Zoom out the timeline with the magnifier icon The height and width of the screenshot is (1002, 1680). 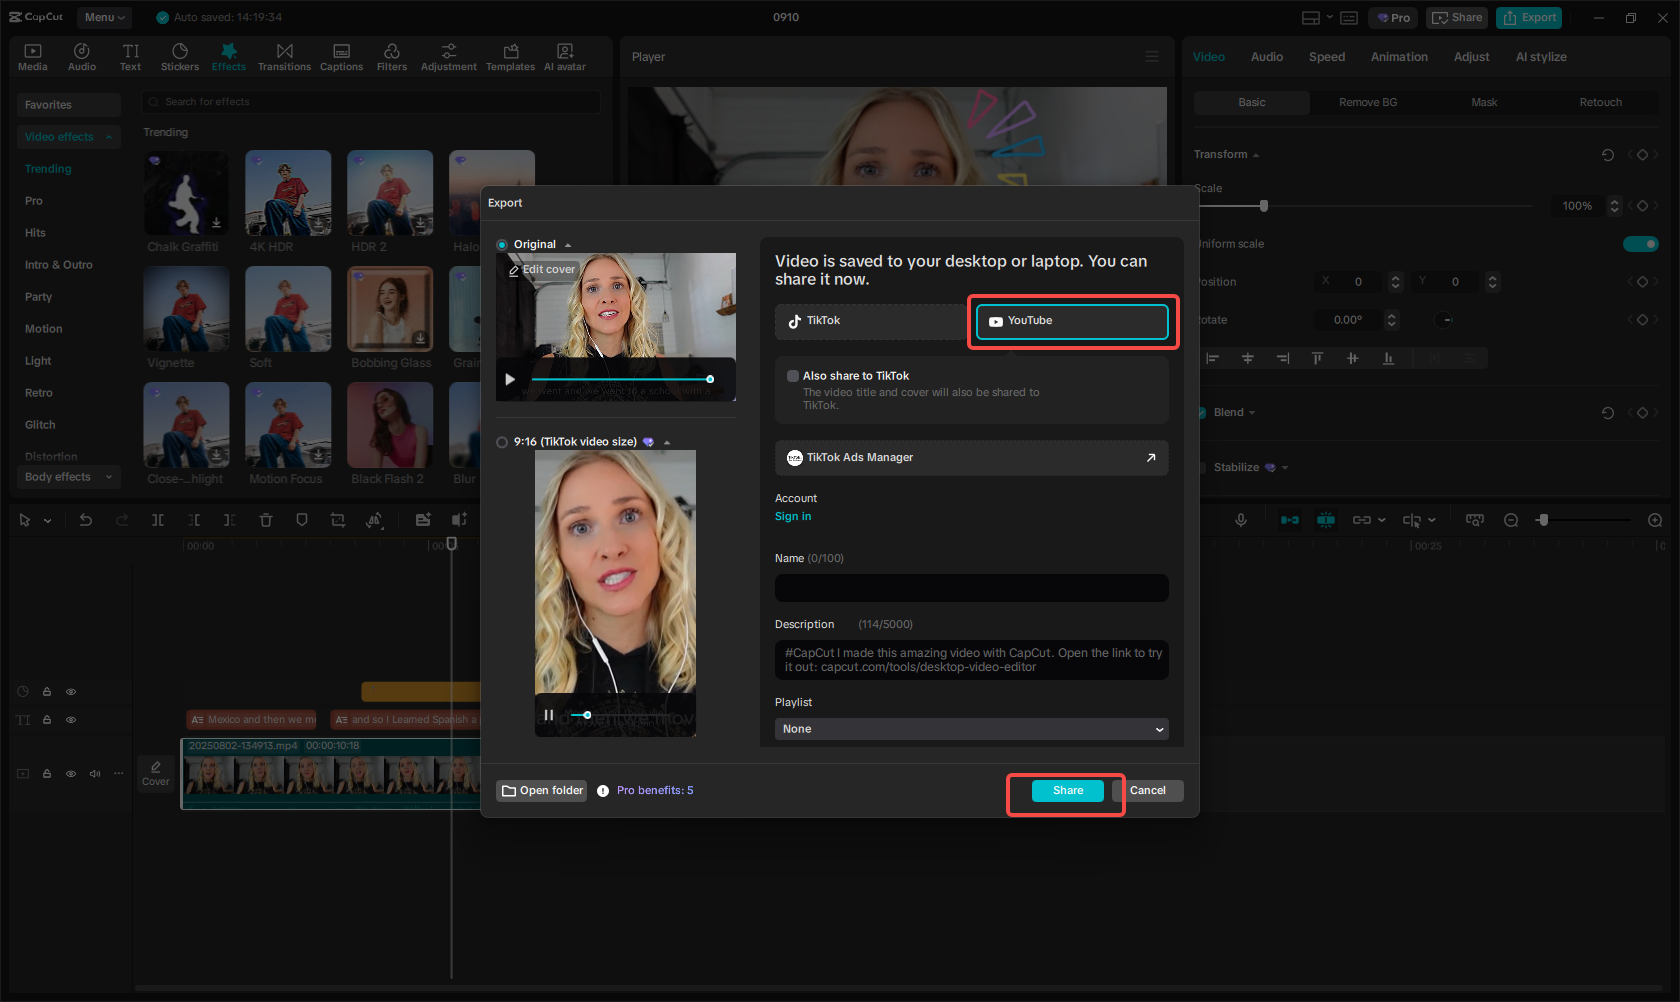click(1510, 520)
